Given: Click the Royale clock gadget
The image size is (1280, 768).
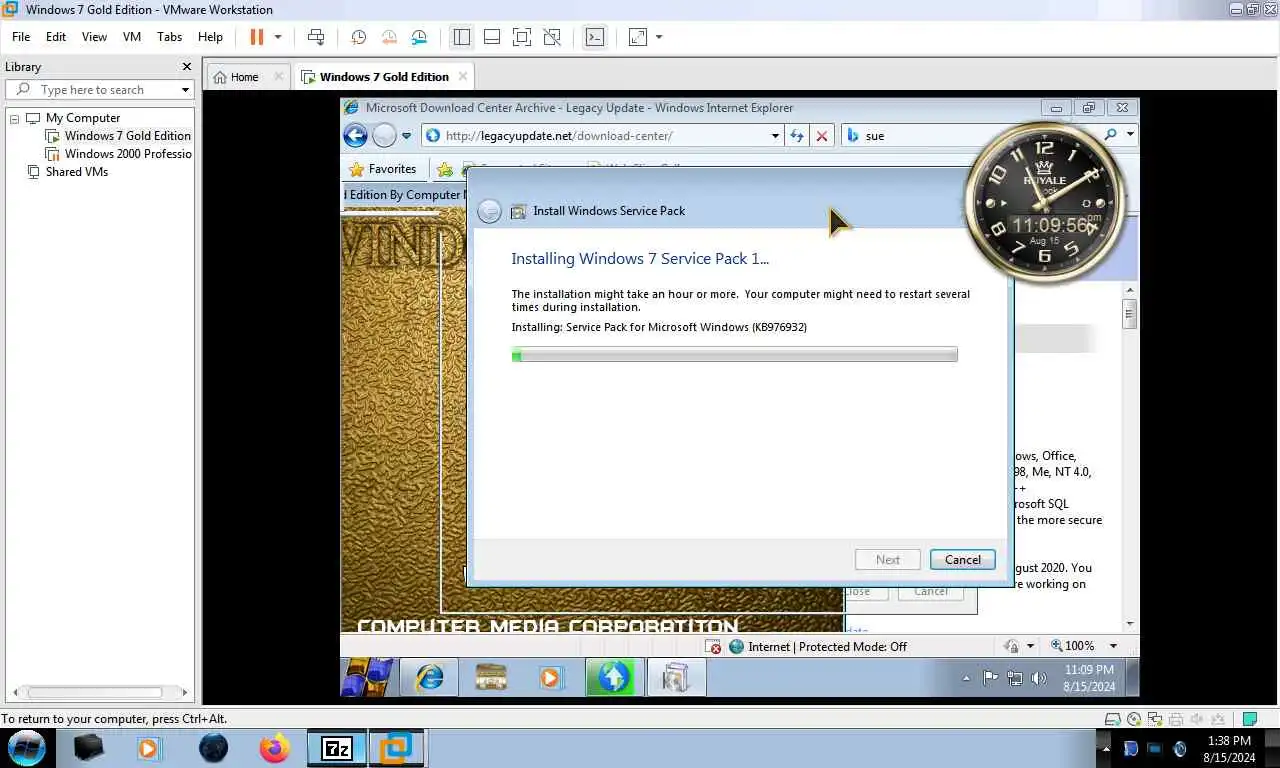Looking at the screenshot, I should 1046,201.
